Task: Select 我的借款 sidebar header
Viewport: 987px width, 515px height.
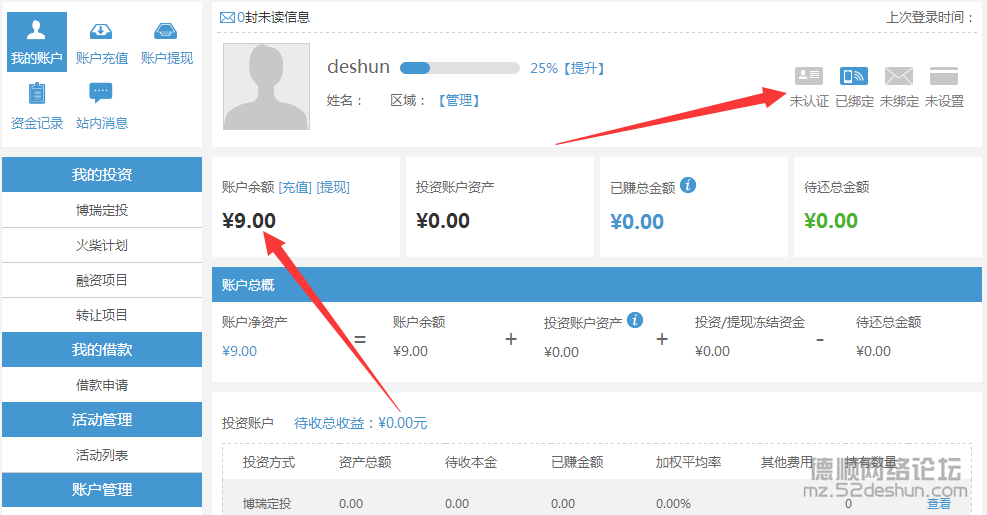Action: tap(102, 349)
